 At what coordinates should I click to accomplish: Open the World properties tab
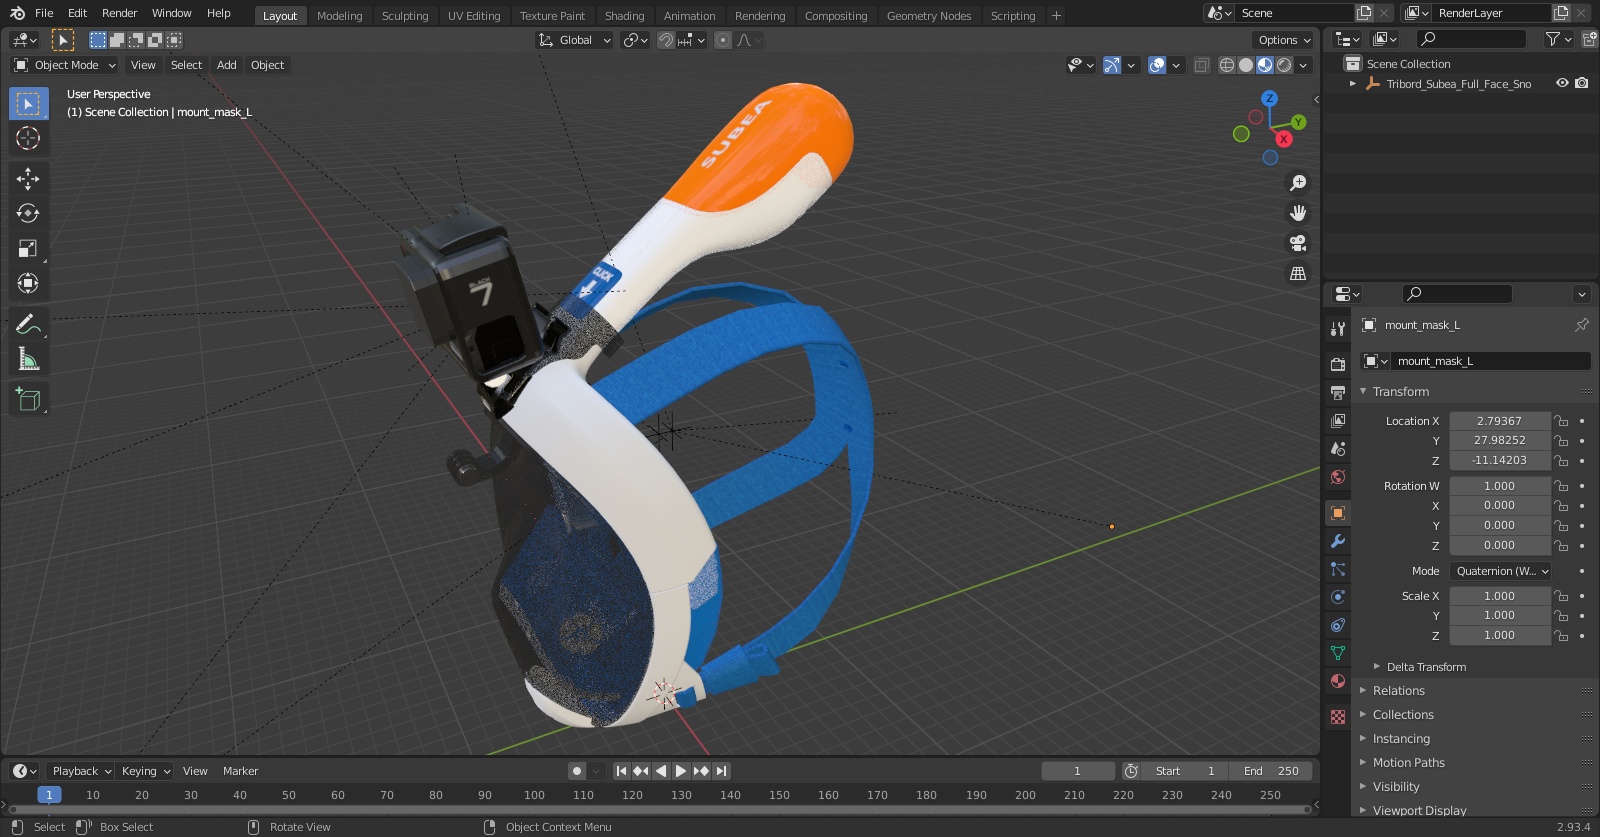tap(1338, 476)
